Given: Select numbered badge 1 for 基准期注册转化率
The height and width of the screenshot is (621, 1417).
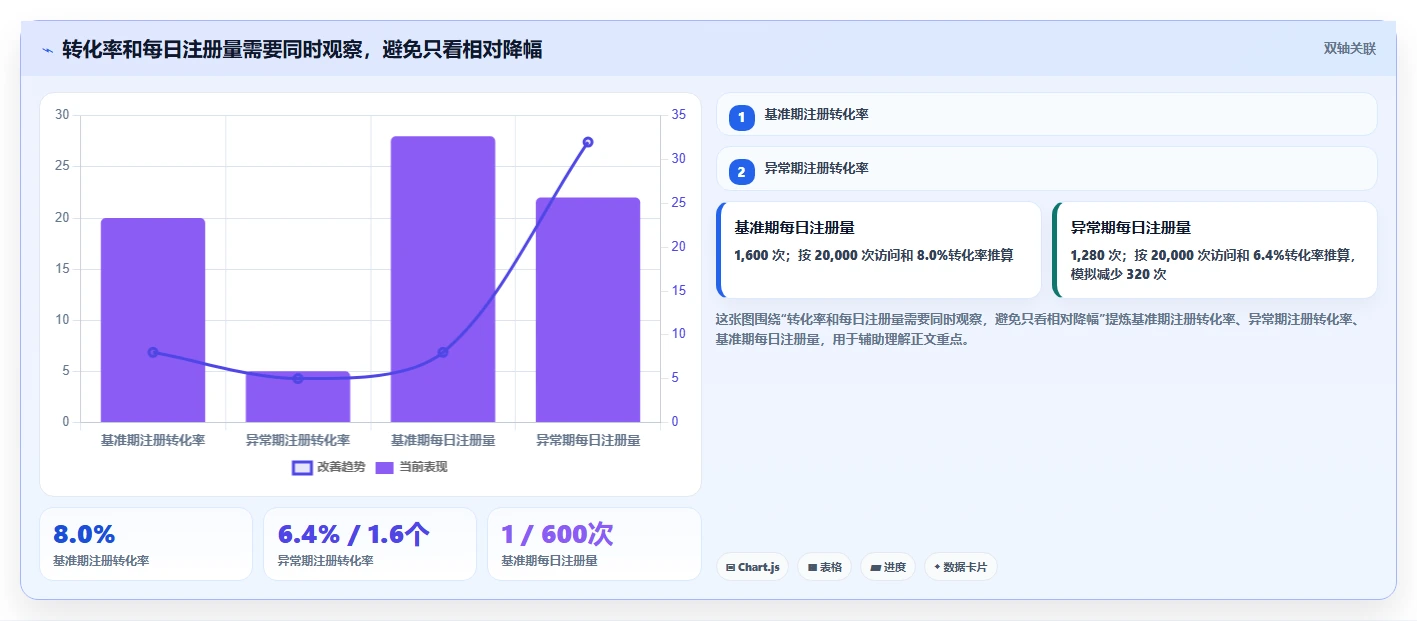Looking at the screenshot, I should coord(741,118).
